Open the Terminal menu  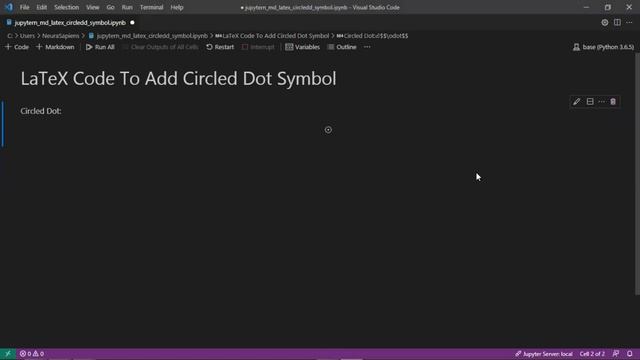(151, 7)
